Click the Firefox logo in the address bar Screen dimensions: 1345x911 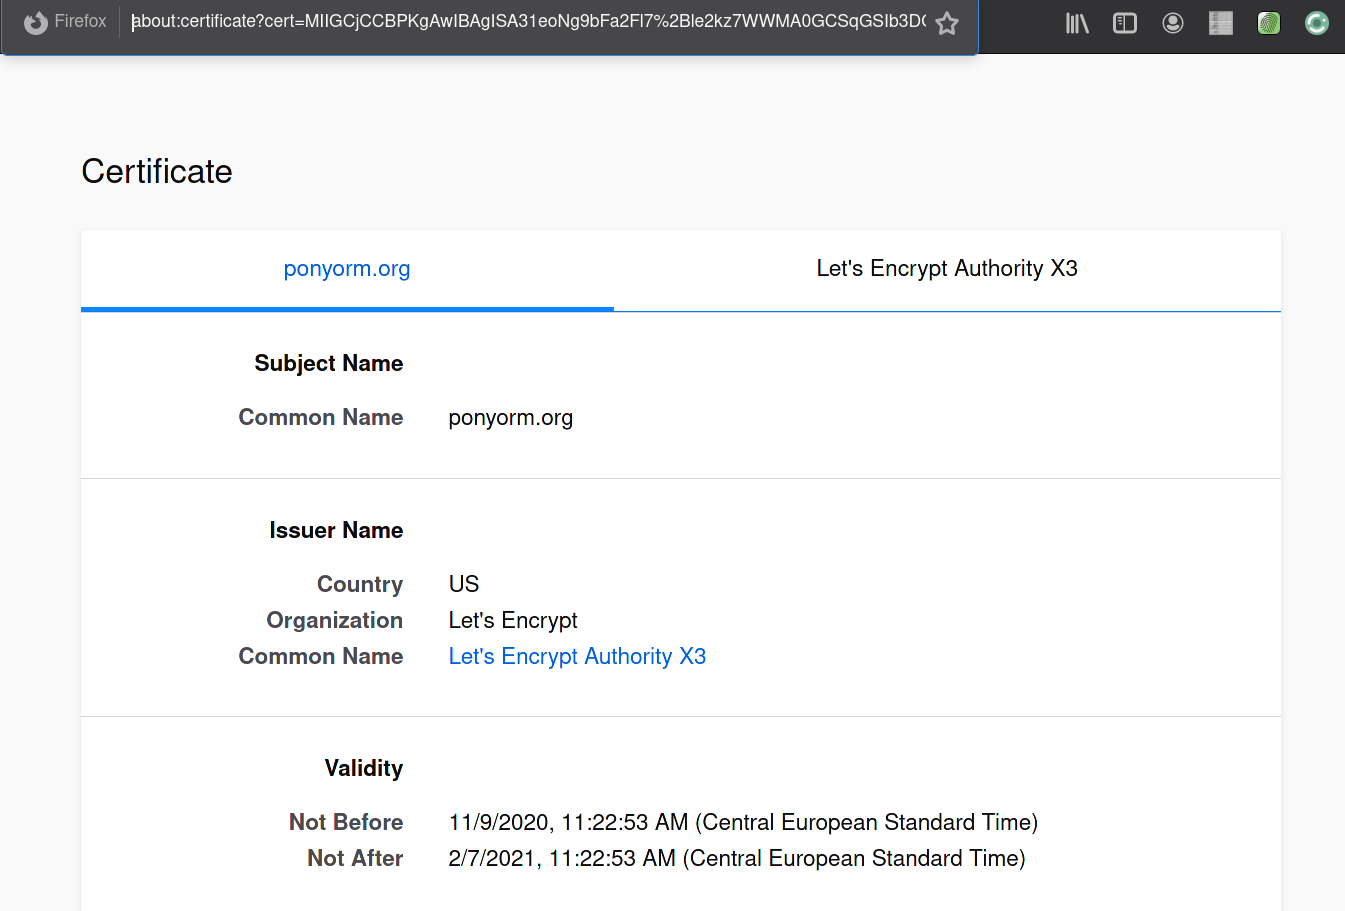pyautogui.click(x=36, y=22)
